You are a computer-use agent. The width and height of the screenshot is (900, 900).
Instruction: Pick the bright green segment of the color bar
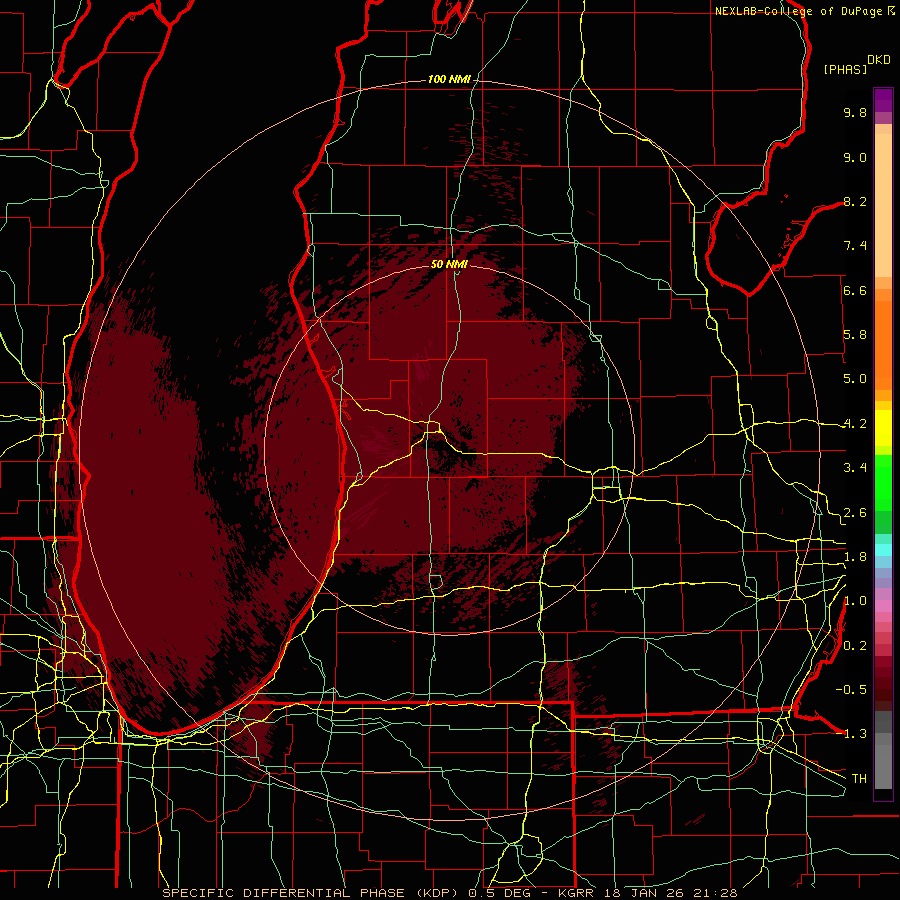pos(883,485)
